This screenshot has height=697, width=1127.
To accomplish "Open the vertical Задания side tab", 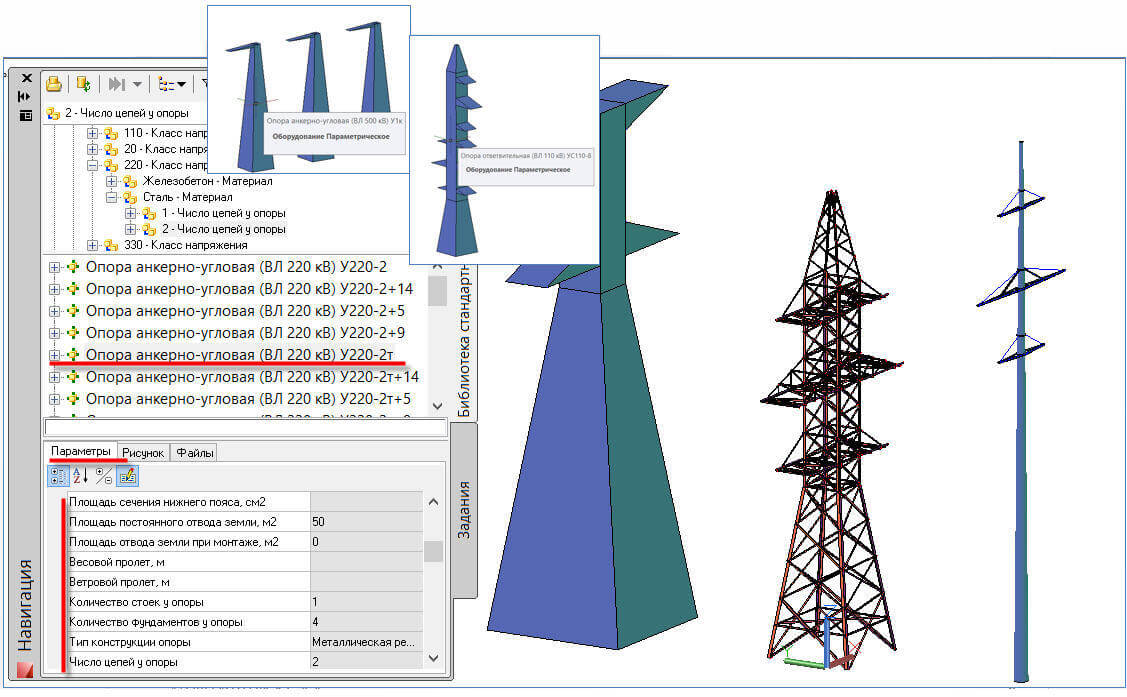I will coord(464,510).
